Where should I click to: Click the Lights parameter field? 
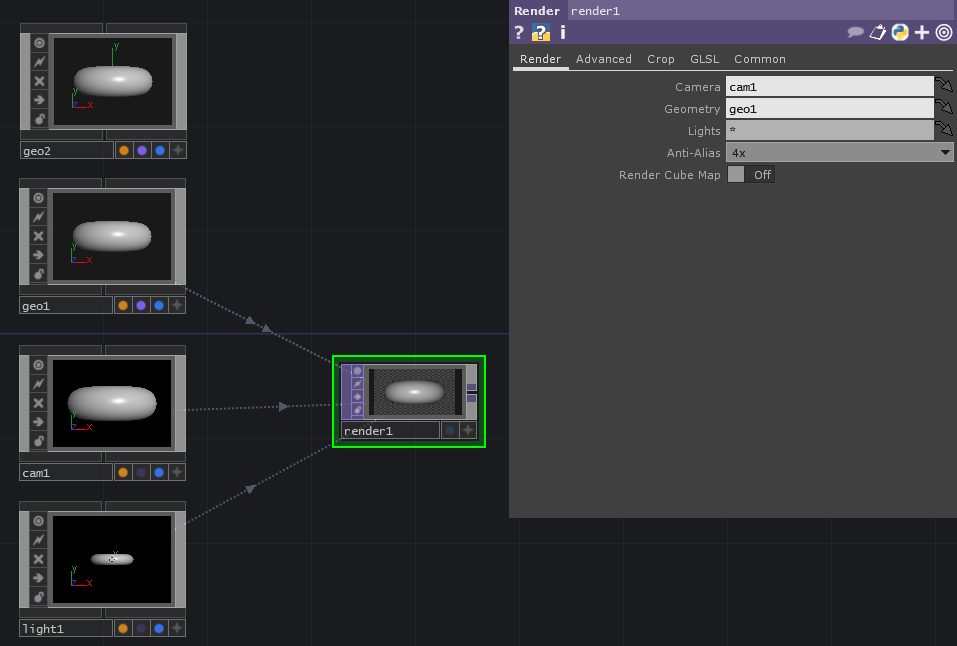tap(829, 131)
